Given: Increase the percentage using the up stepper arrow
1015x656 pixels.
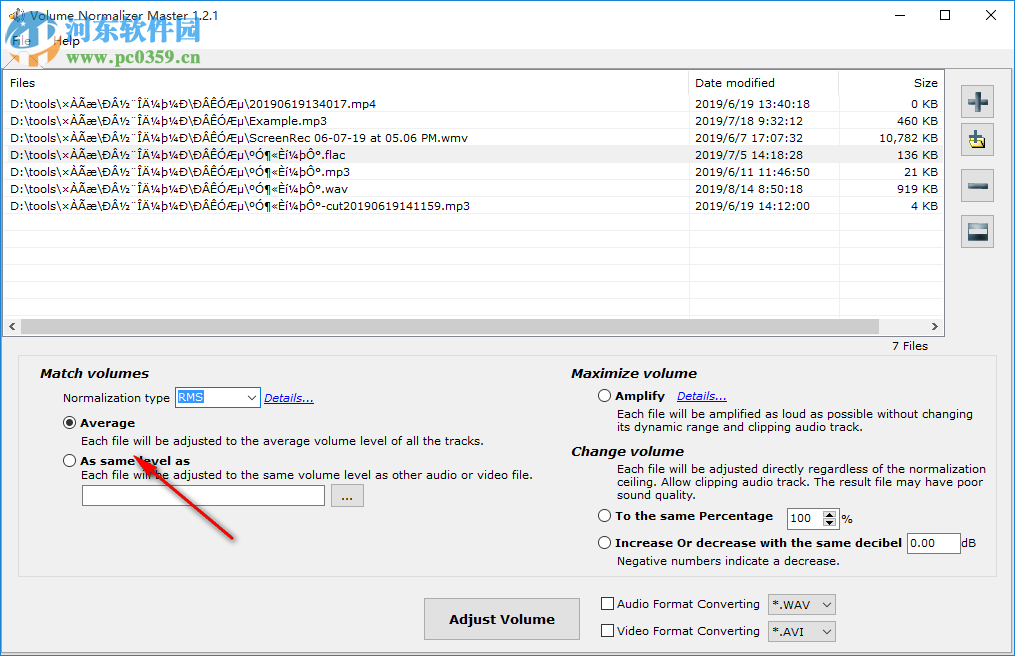Looking at the screenshot, I should [830, 513].
